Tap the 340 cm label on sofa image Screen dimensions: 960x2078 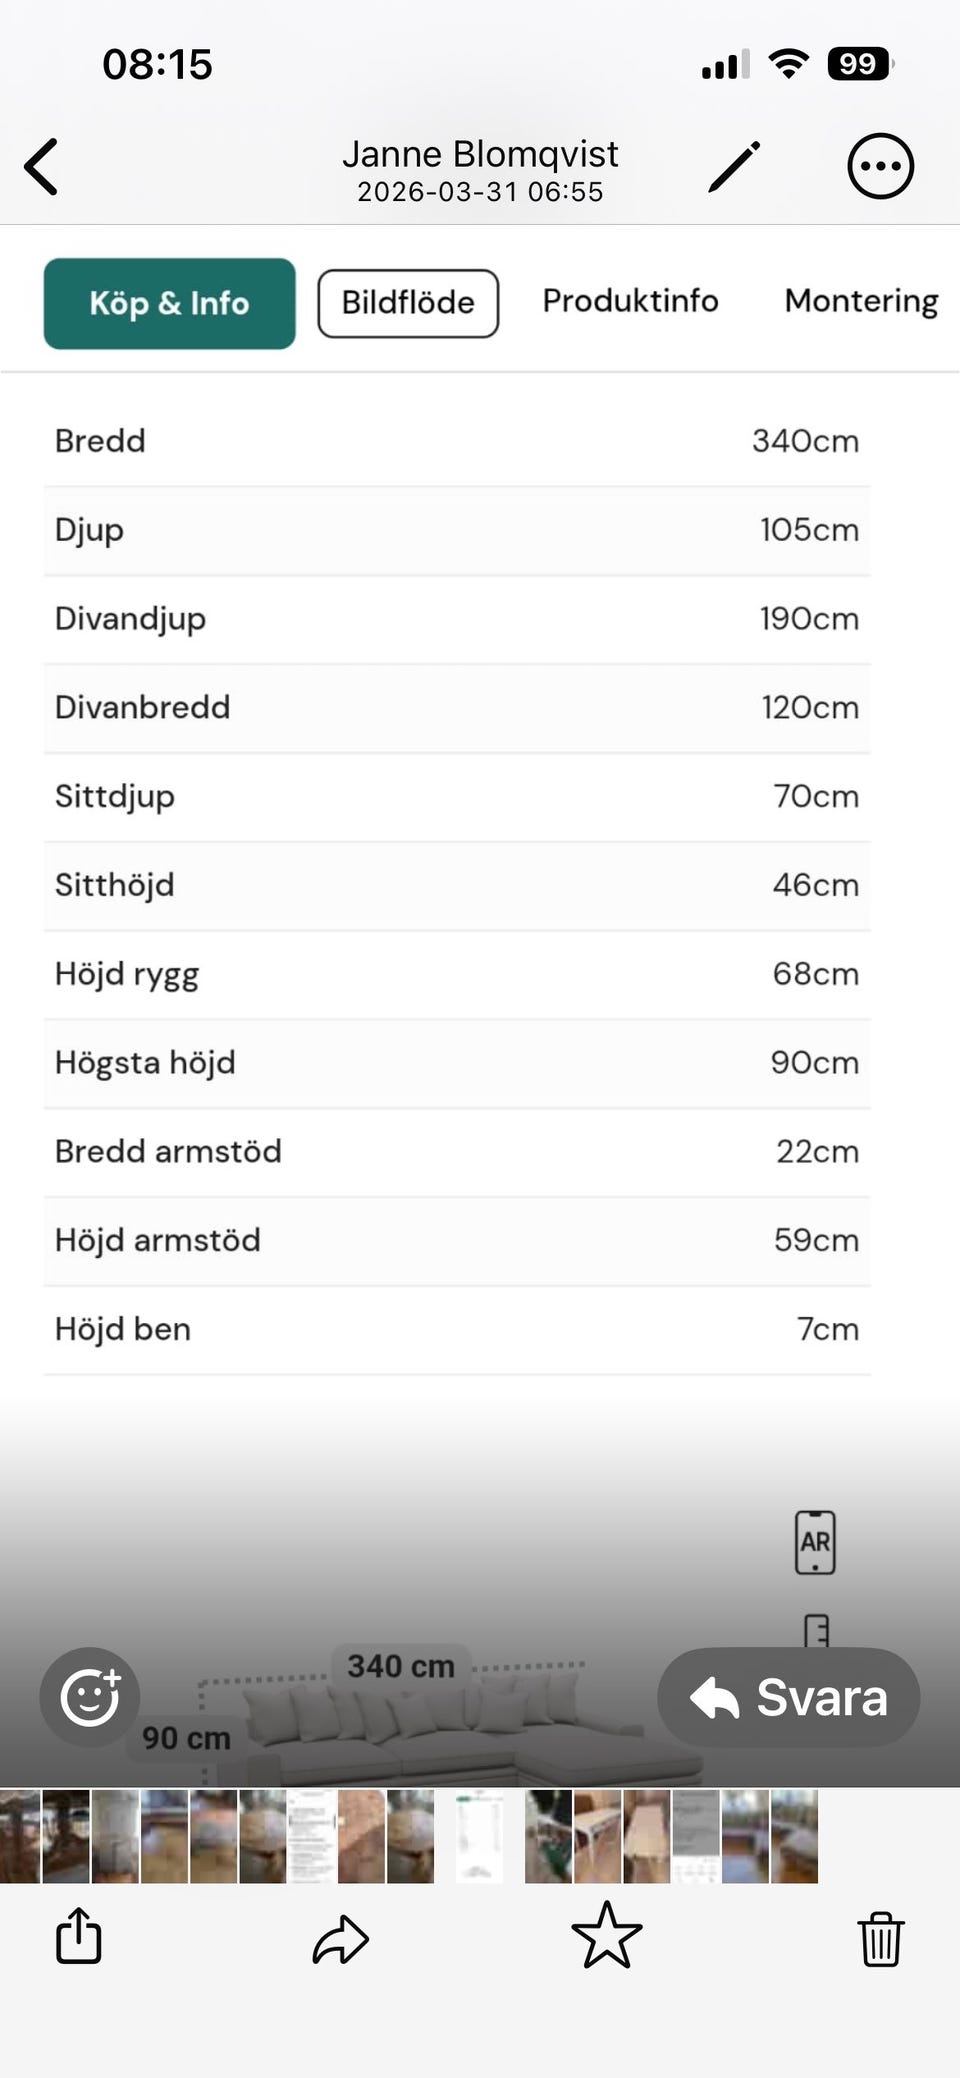pos(401,1666)
